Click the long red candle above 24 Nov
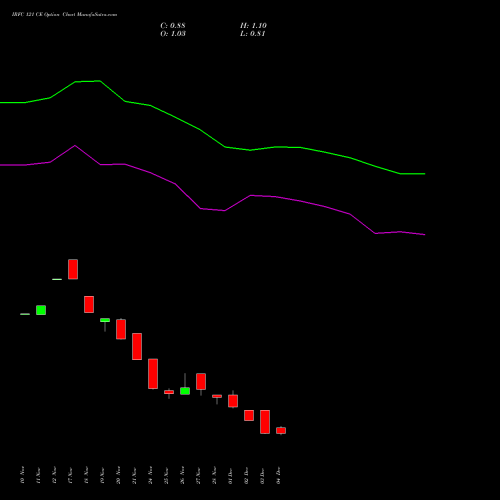Screen dimensions: 500x500 (x=153, y=374)
